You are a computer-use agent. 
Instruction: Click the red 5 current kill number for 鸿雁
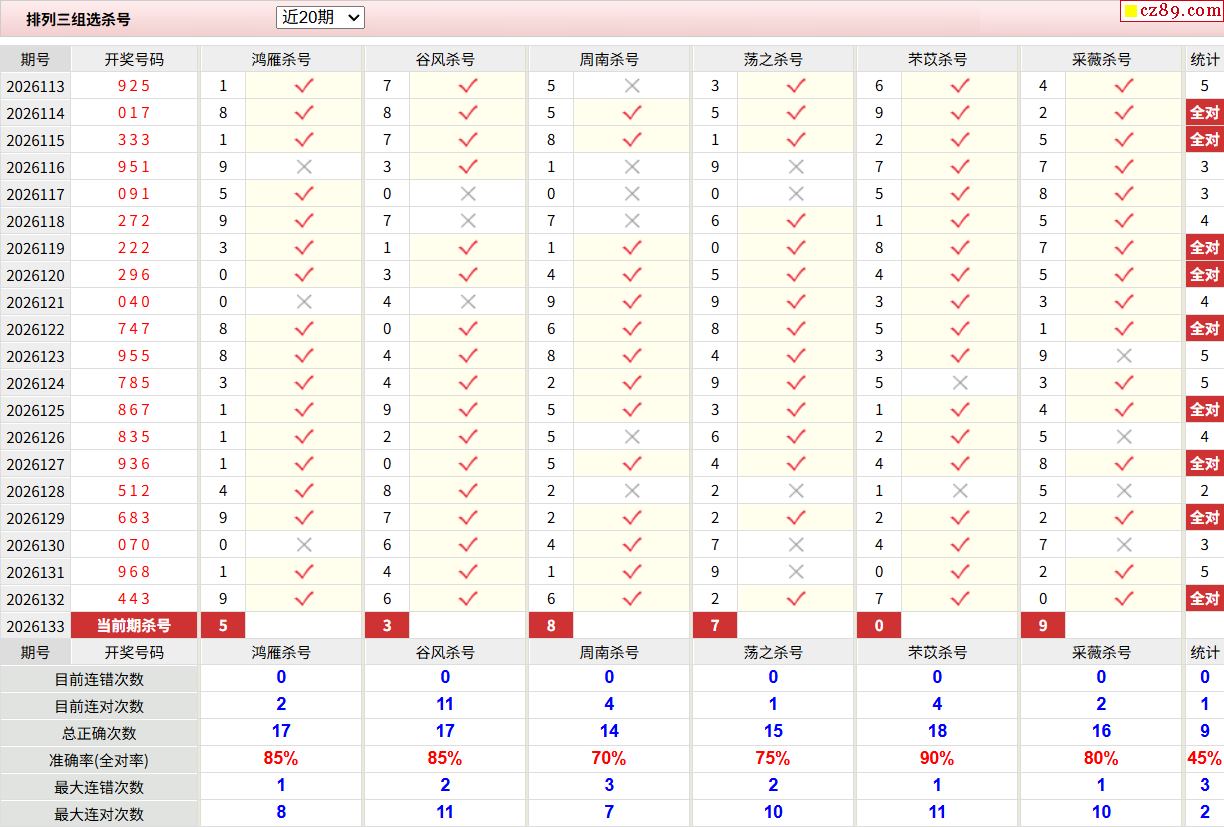coord(223,626)
